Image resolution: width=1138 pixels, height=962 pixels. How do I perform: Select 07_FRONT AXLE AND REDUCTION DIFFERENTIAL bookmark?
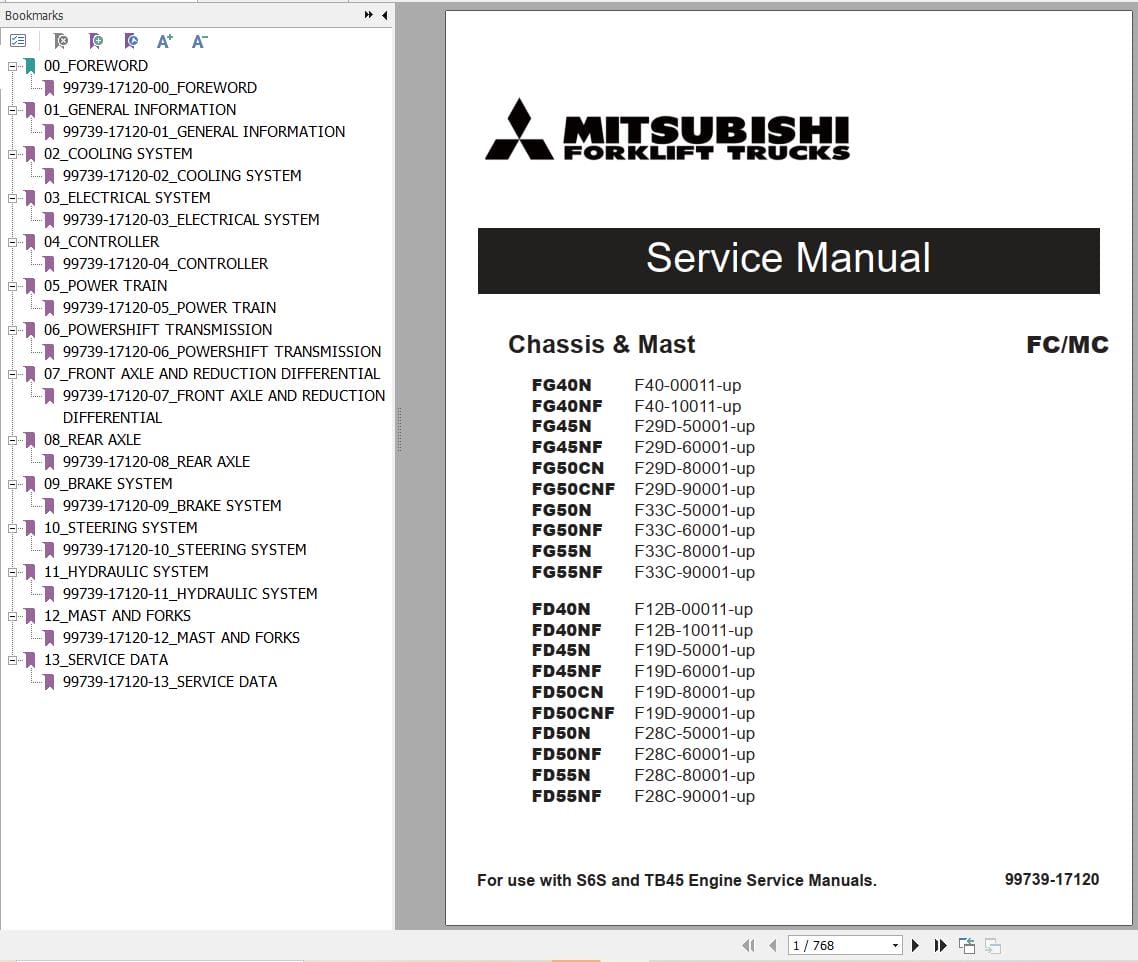212,374
